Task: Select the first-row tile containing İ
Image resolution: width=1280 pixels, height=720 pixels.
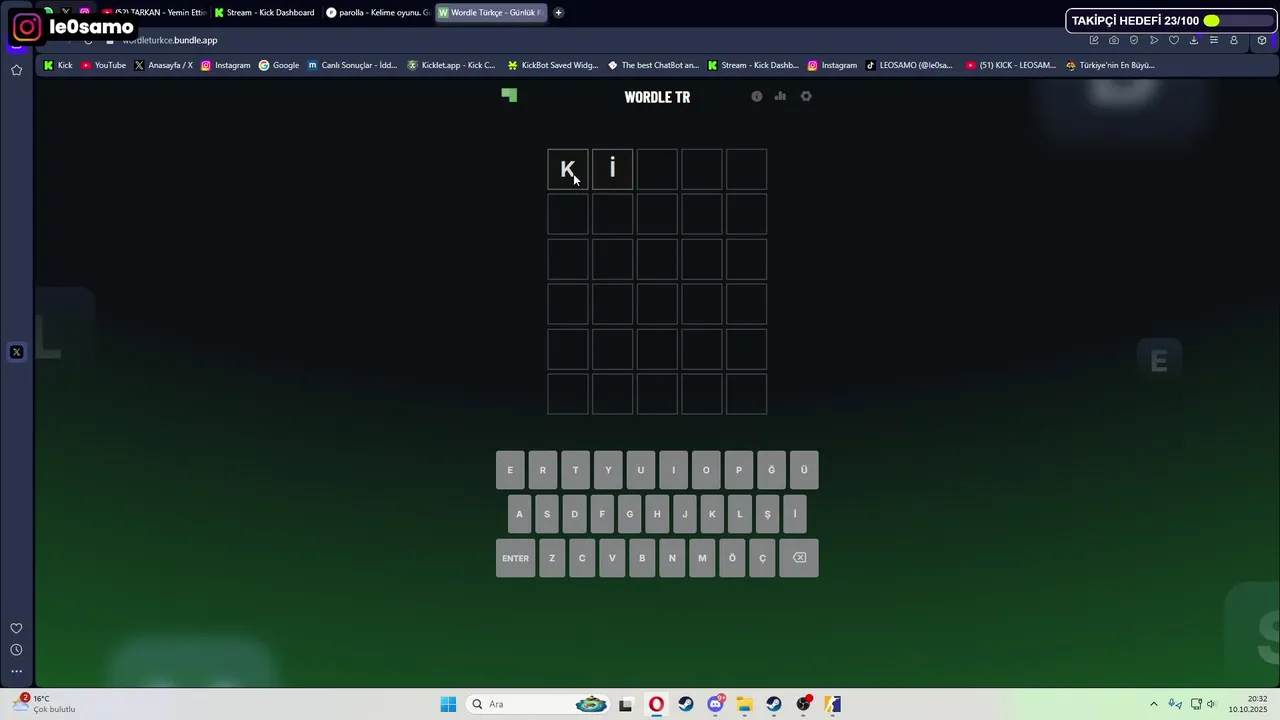Action: 613,169
